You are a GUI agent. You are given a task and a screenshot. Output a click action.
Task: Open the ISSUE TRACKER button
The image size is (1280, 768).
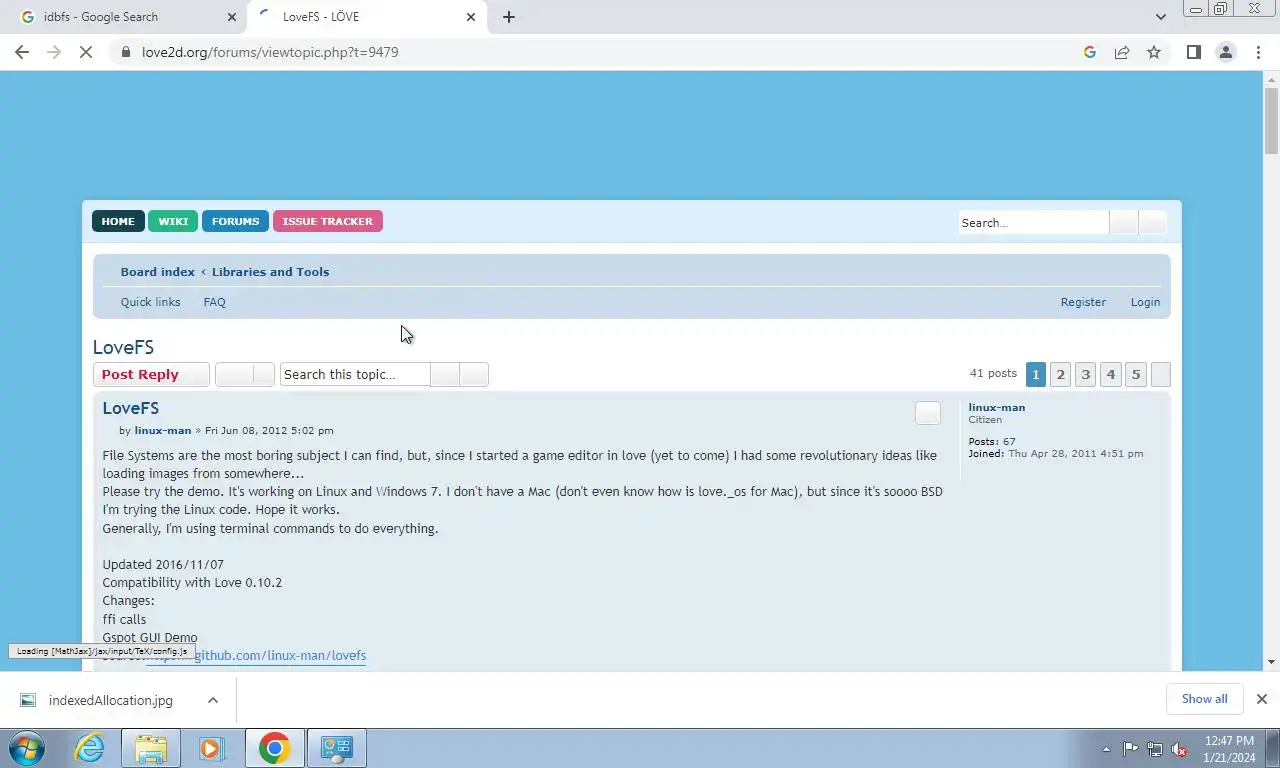pos(327,221)
